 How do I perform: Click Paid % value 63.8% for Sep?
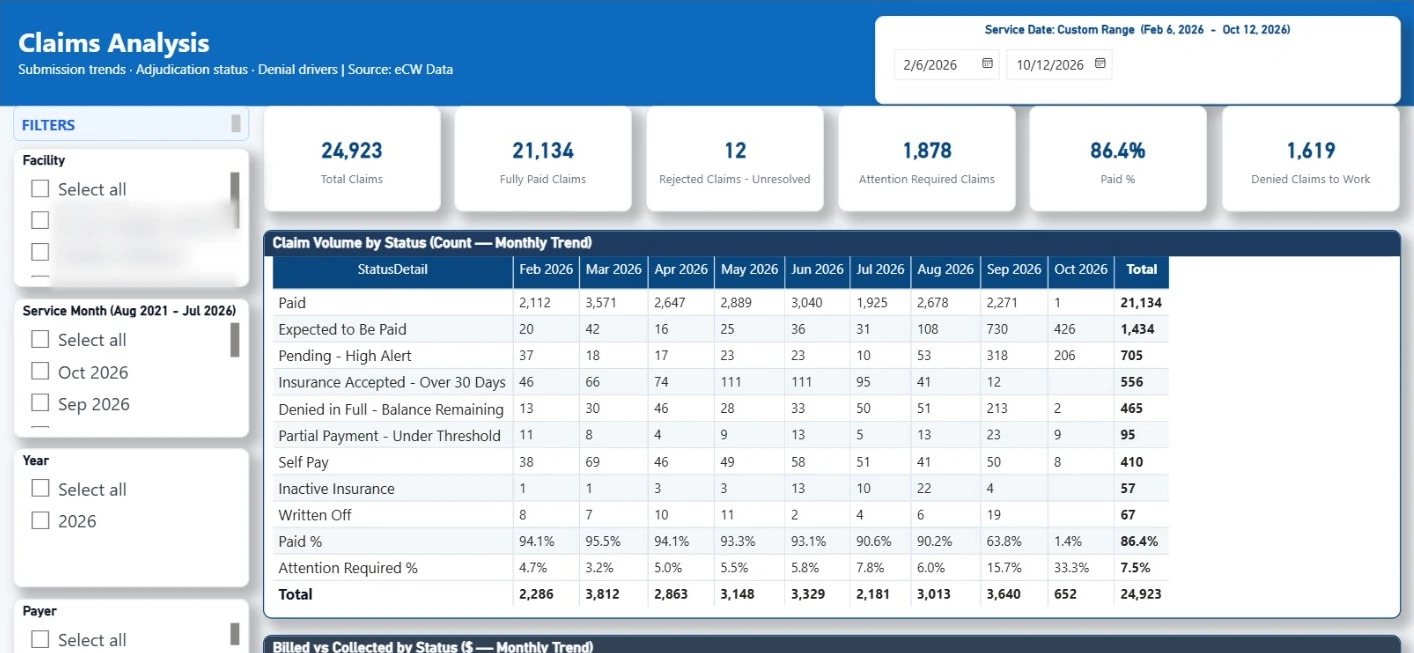[1003, 541]
